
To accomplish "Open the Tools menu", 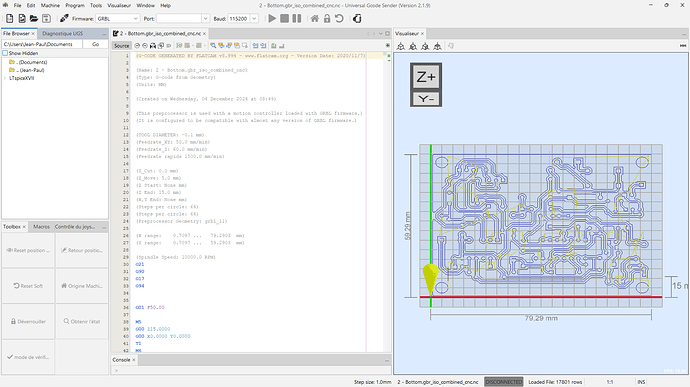I will pyautogui.click(x=96, y=5).
